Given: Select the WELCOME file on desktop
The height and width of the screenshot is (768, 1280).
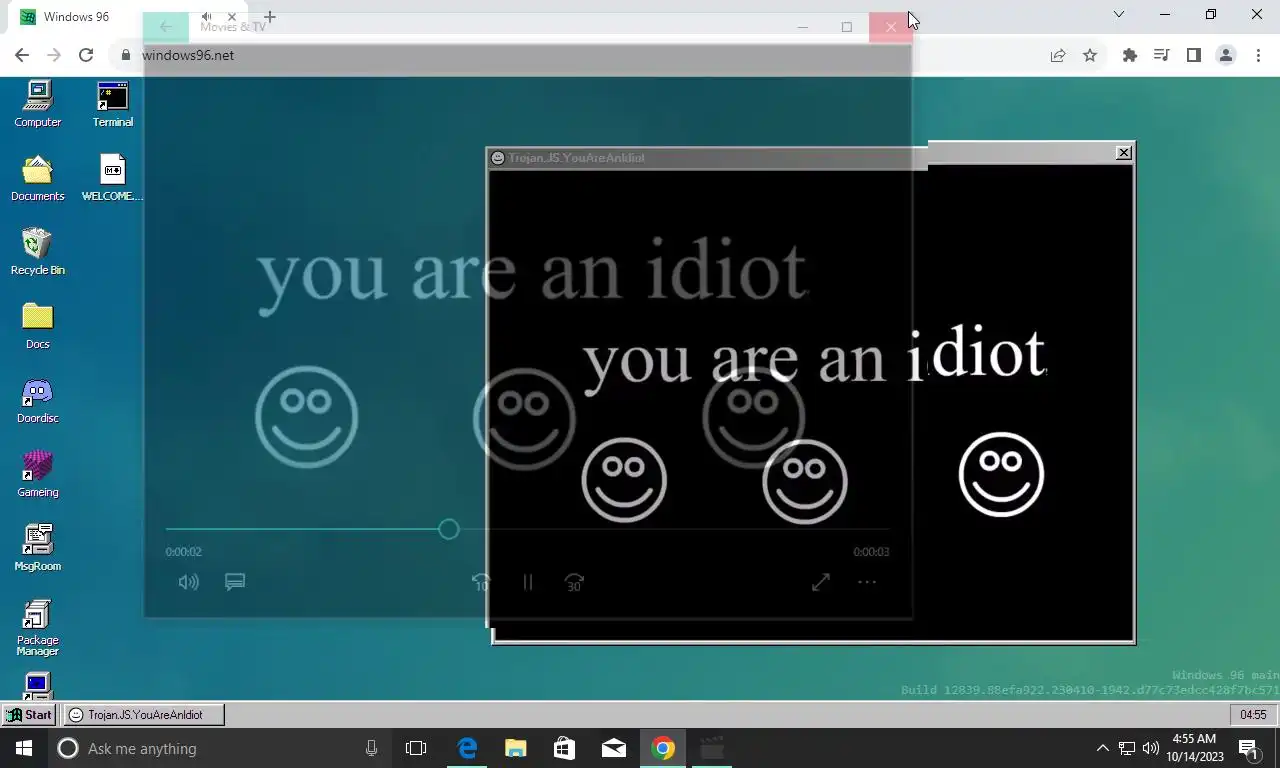Looking at the screenshot, I should point(112,178).
